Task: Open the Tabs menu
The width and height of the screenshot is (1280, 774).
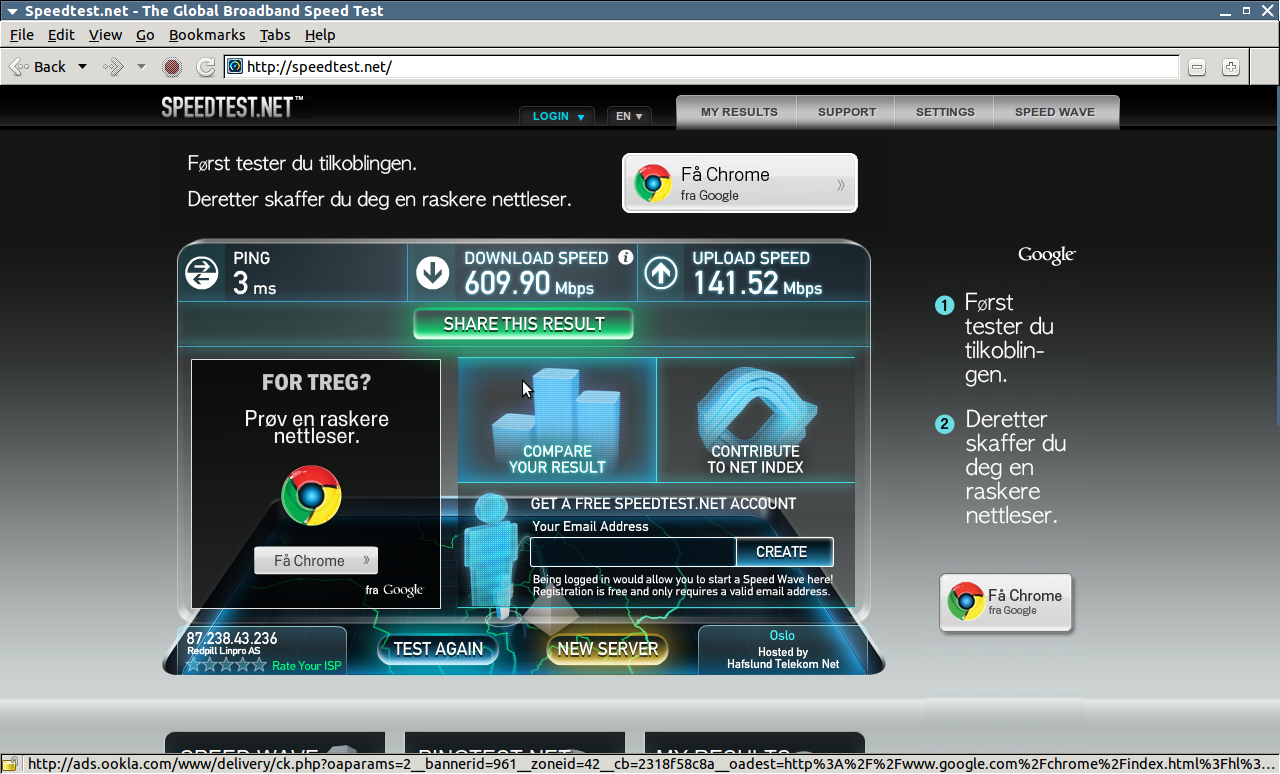Action: pos(275,35)
